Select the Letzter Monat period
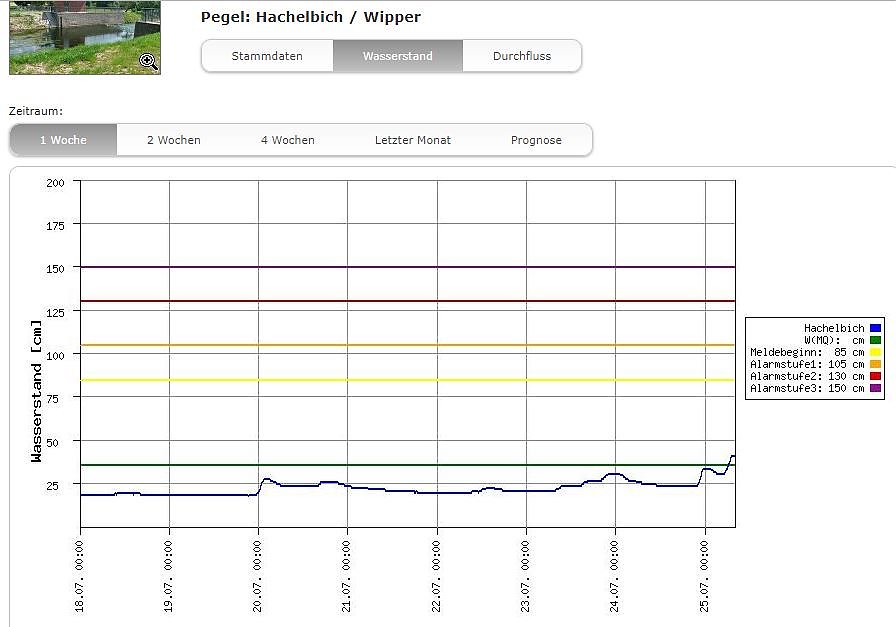This screenshot has height=627, width=896. tap(413, 140)
